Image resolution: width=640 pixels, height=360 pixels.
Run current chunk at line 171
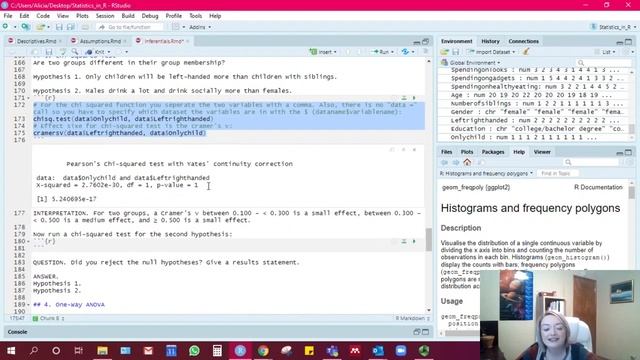coord(414,98)
